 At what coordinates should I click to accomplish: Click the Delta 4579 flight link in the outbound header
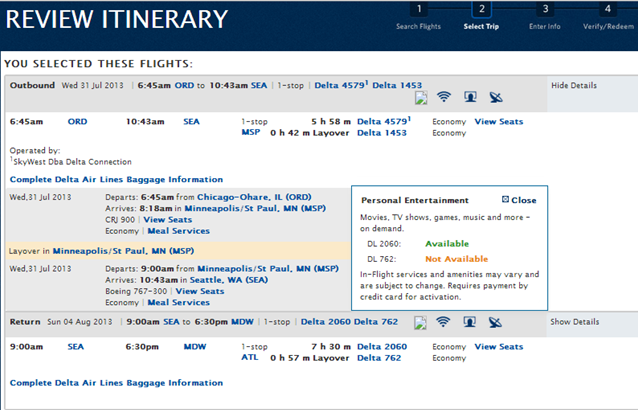pyautogui.click(x=341, y=85)
